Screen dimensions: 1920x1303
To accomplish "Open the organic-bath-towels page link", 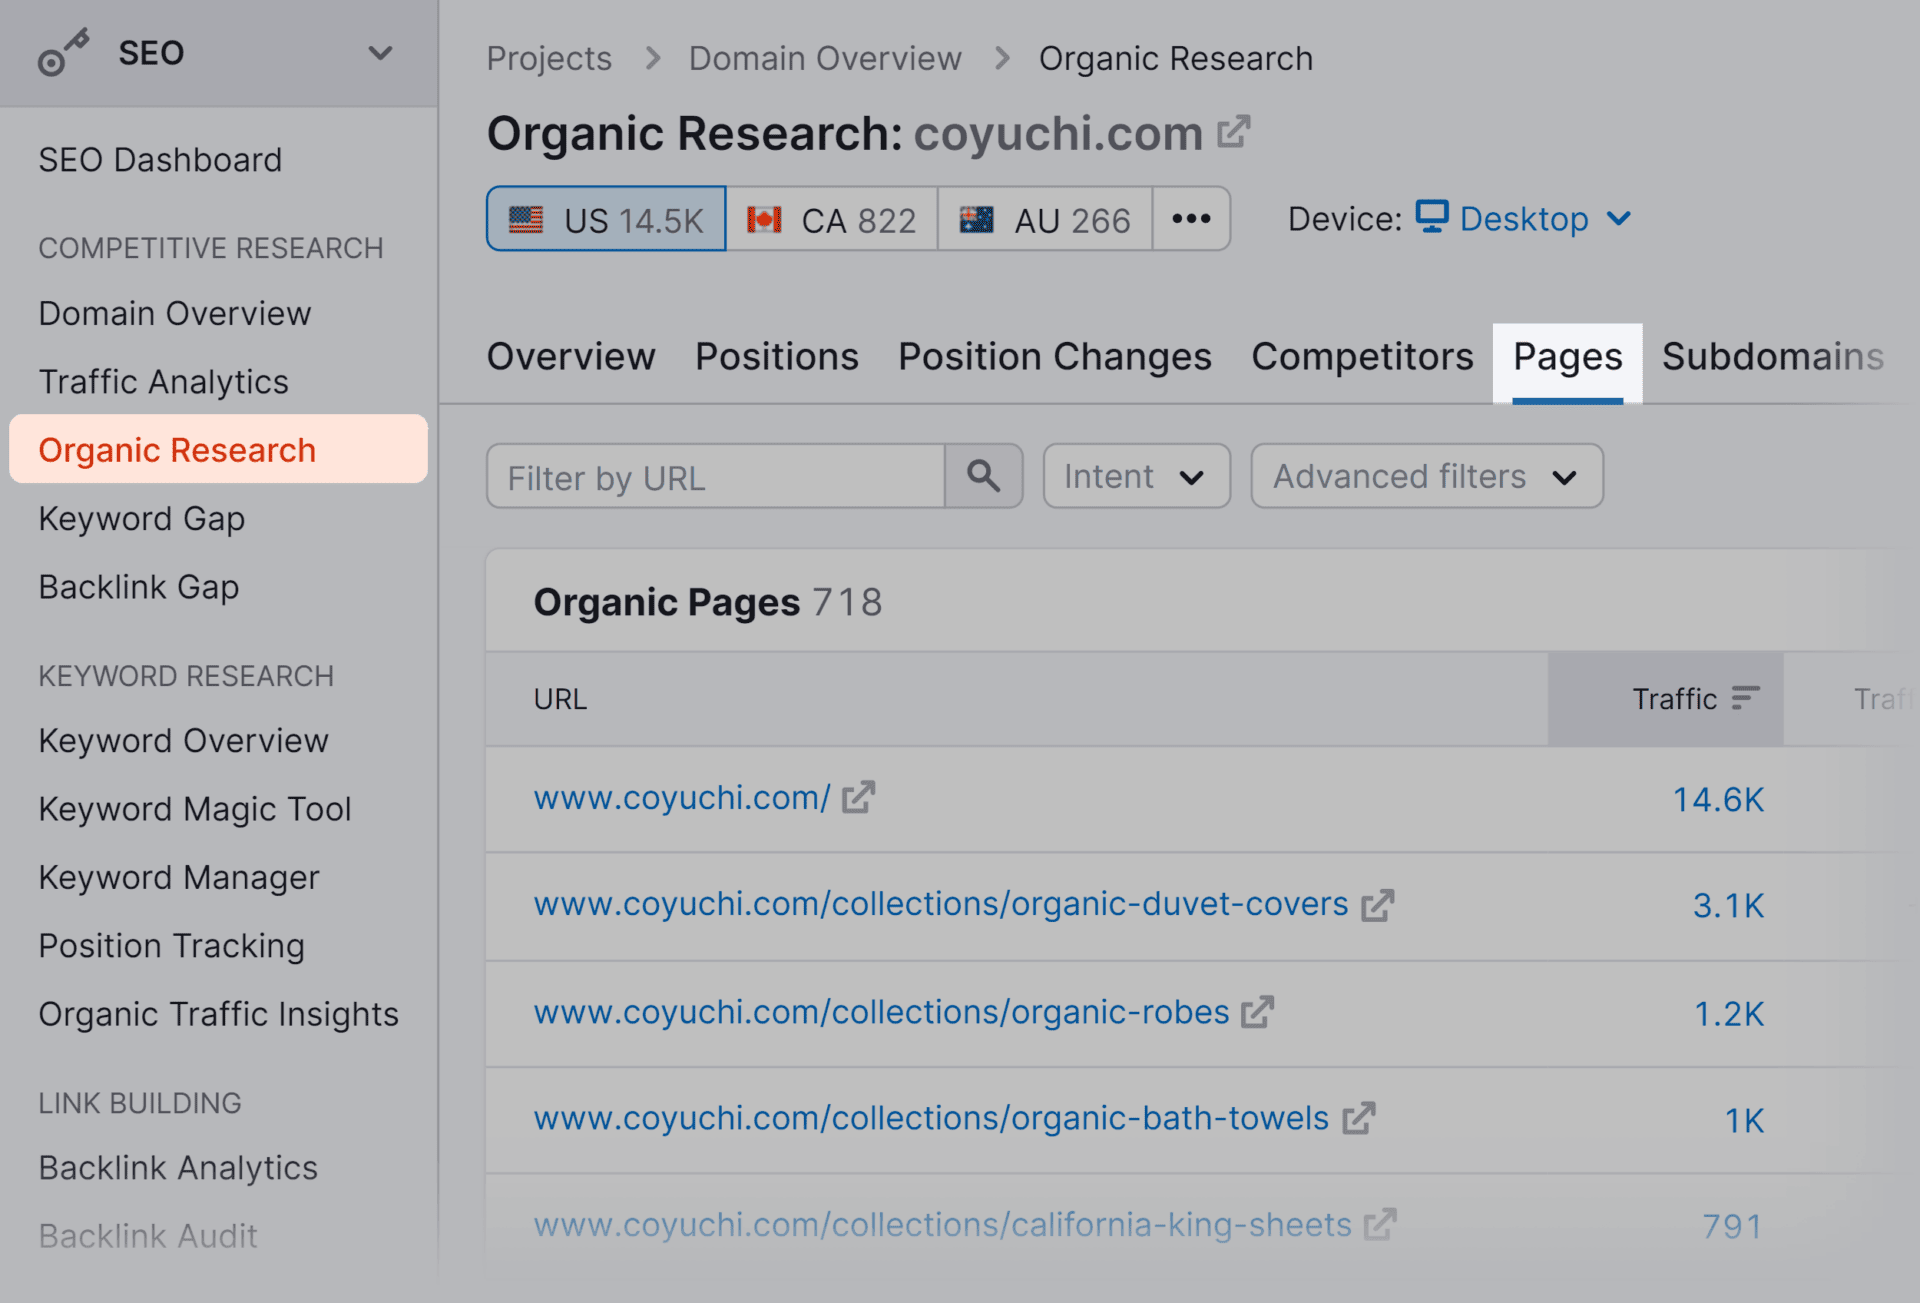I will 929,1118.
